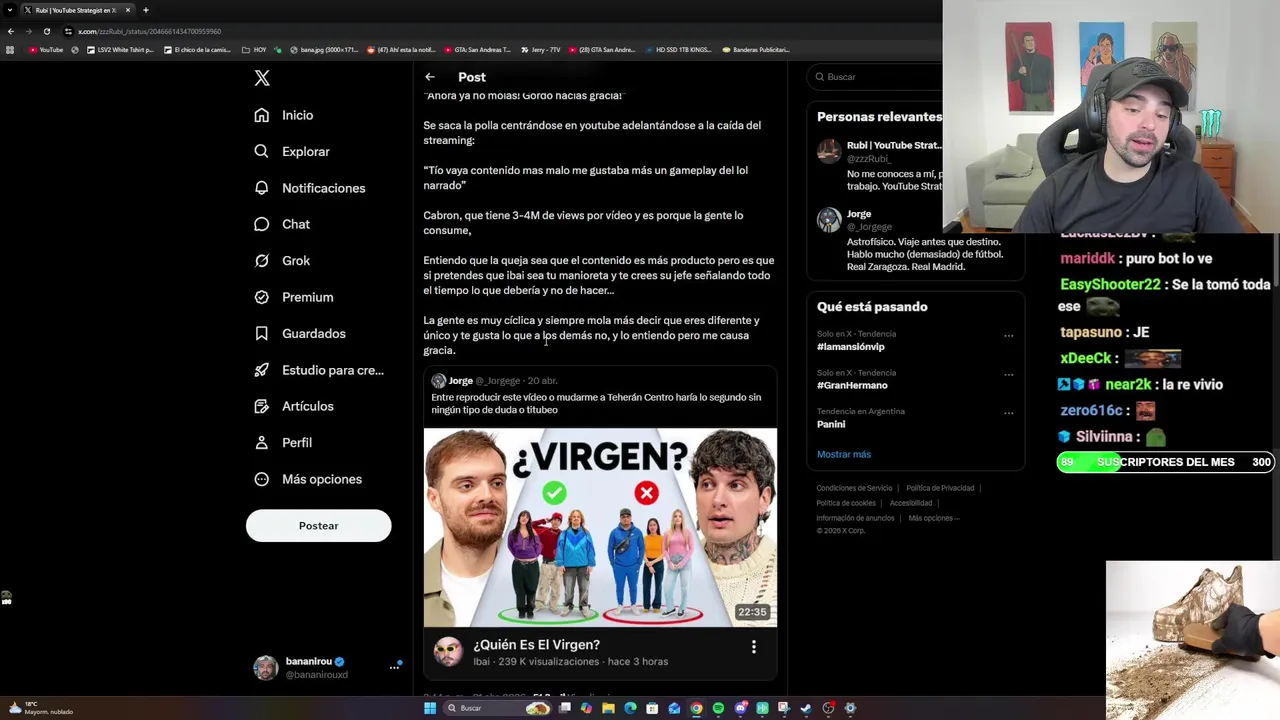Open a new browser tab
1280x720 pixels.
[x=145, y=10]
